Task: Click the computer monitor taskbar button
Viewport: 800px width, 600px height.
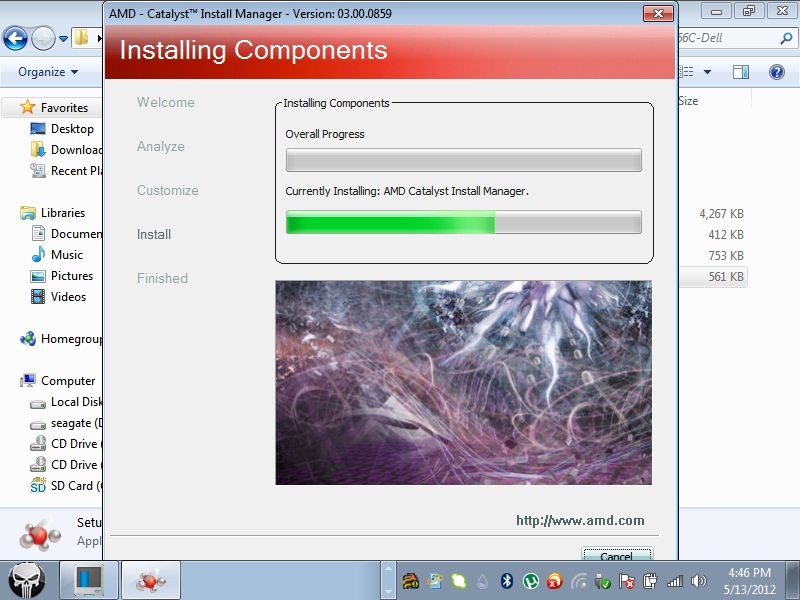Action: pyautogui.click(x=89, y=581)
